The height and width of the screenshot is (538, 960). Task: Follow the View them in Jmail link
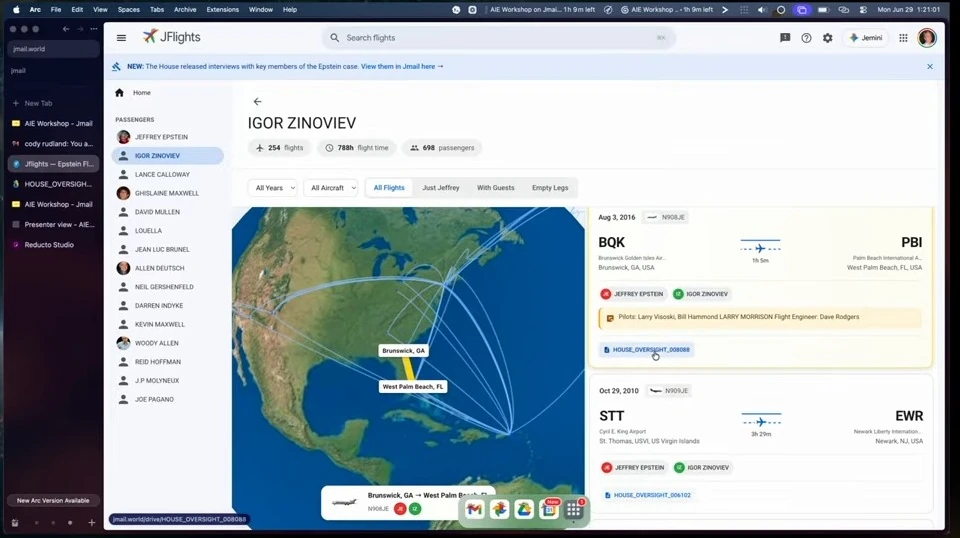point(402,66)
